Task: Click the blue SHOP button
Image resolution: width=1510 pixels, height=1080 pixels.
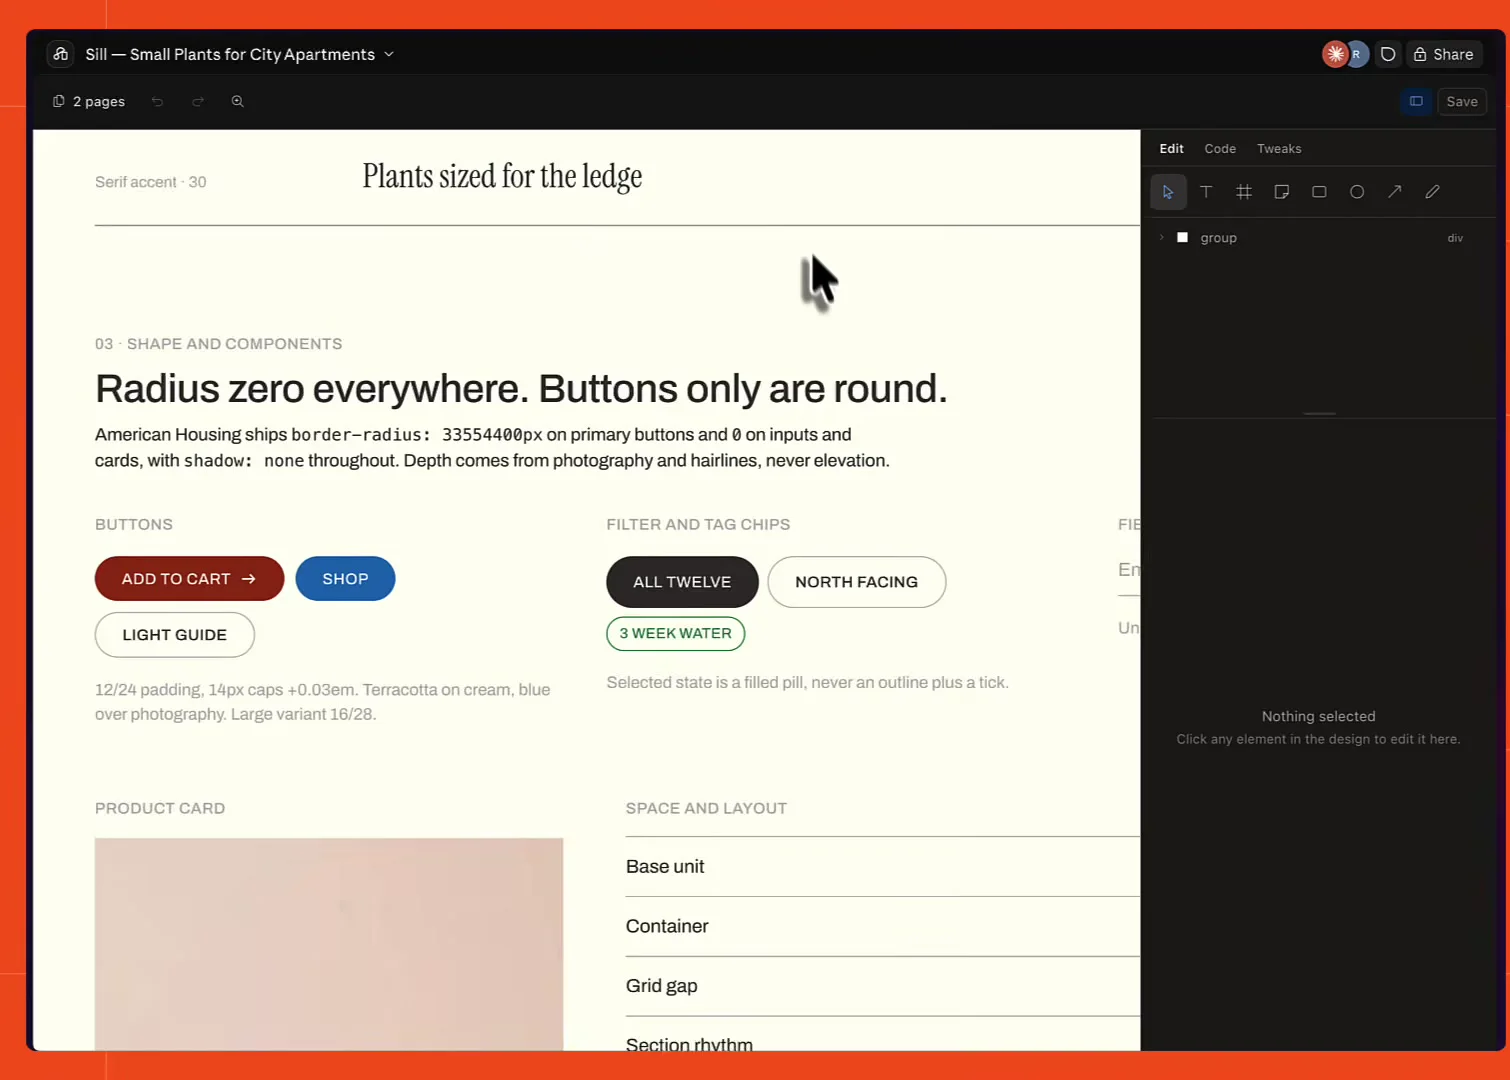Action: (345, 579)
